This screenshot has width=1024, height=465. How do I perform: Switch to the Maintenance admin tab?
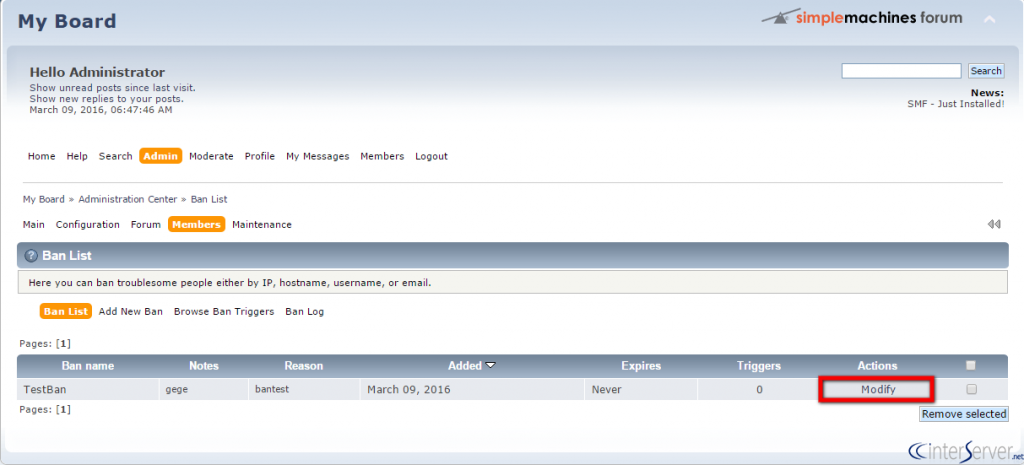tap(262, 224)
